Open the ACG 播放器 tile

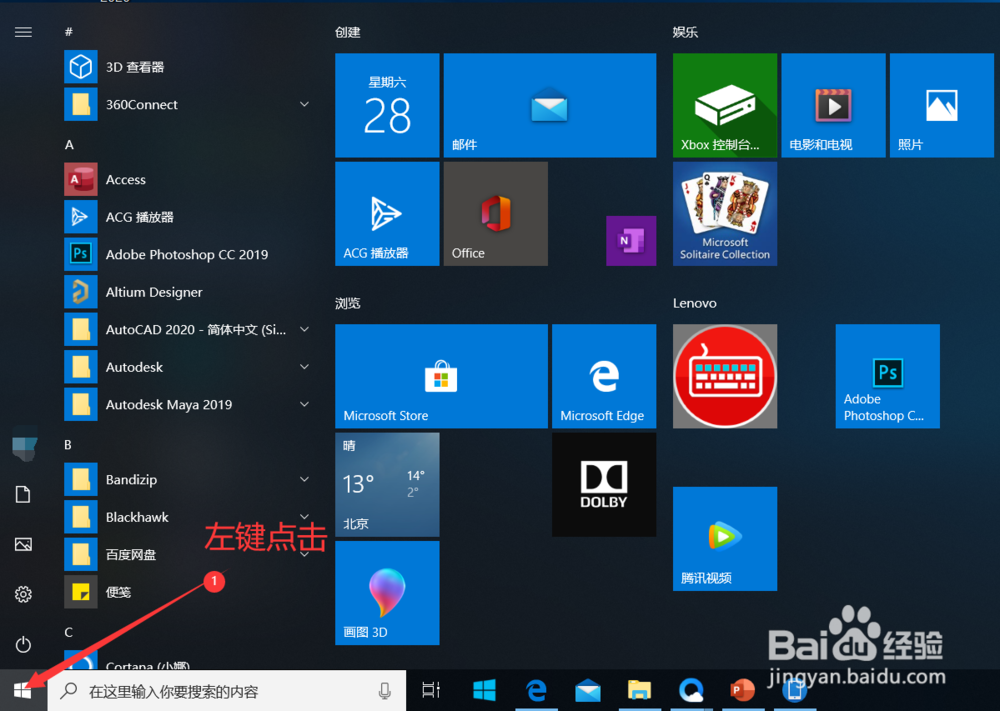[x=387, y=214]
